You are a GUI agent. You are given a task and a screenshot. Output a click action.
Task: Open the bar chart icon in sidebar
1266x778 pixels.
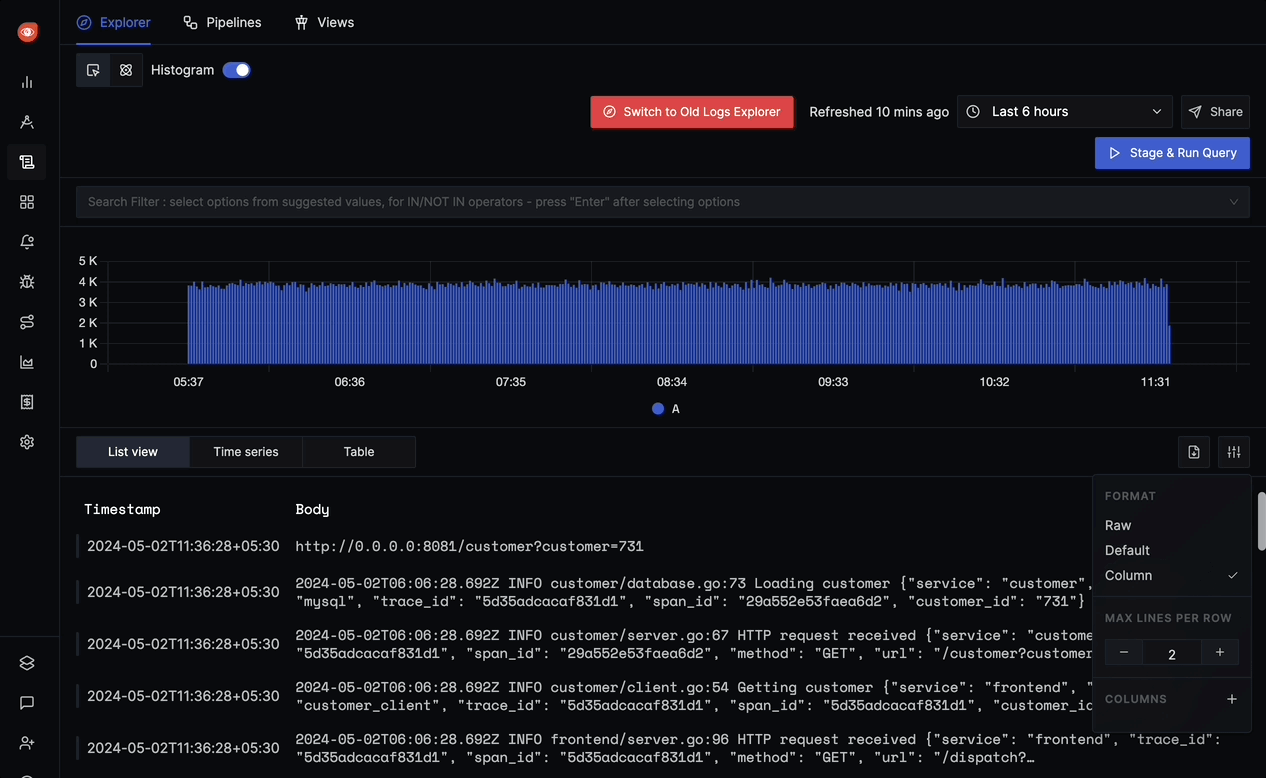(27, 82)
